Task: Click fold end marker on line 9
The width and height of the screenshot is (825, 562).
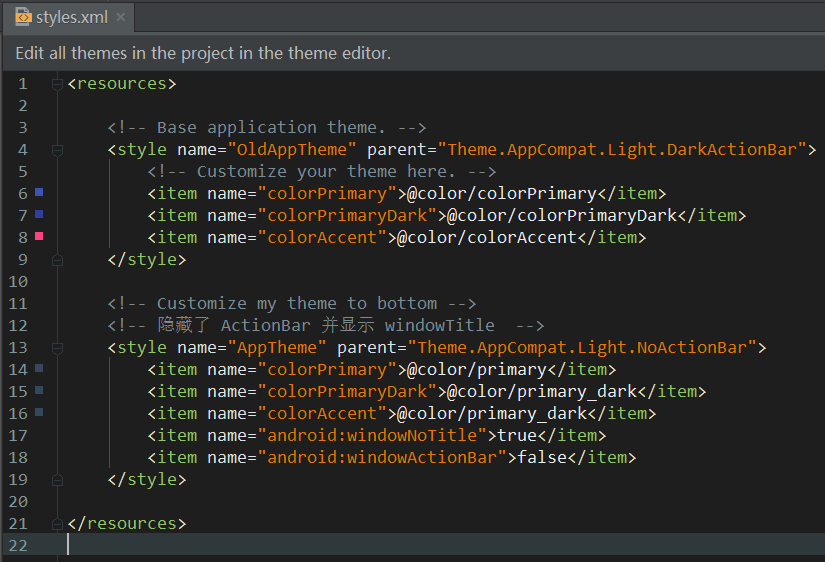Action: [57, 259]
